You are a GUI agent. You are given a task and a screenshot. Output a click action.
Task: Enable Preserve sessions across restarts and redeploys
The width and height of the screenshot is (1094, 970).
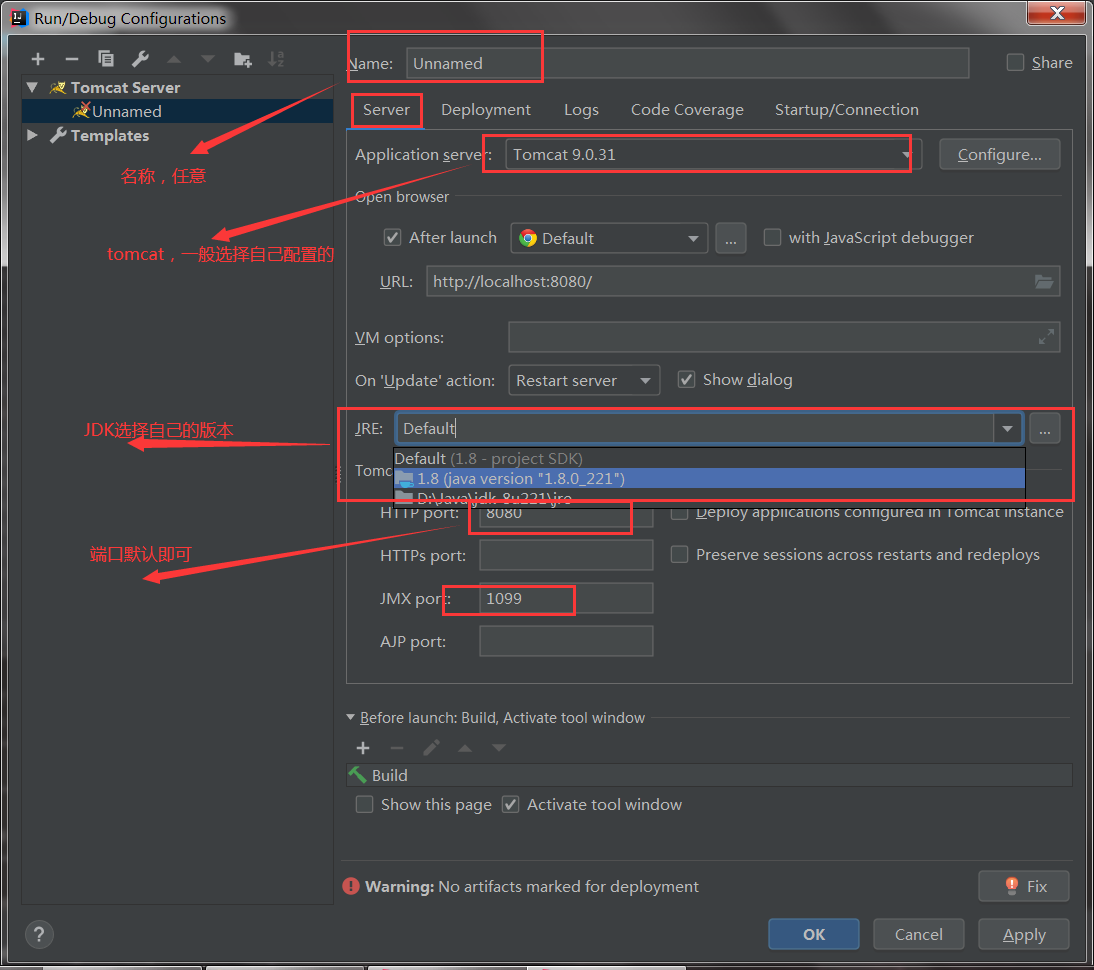(x=679, y=554)
